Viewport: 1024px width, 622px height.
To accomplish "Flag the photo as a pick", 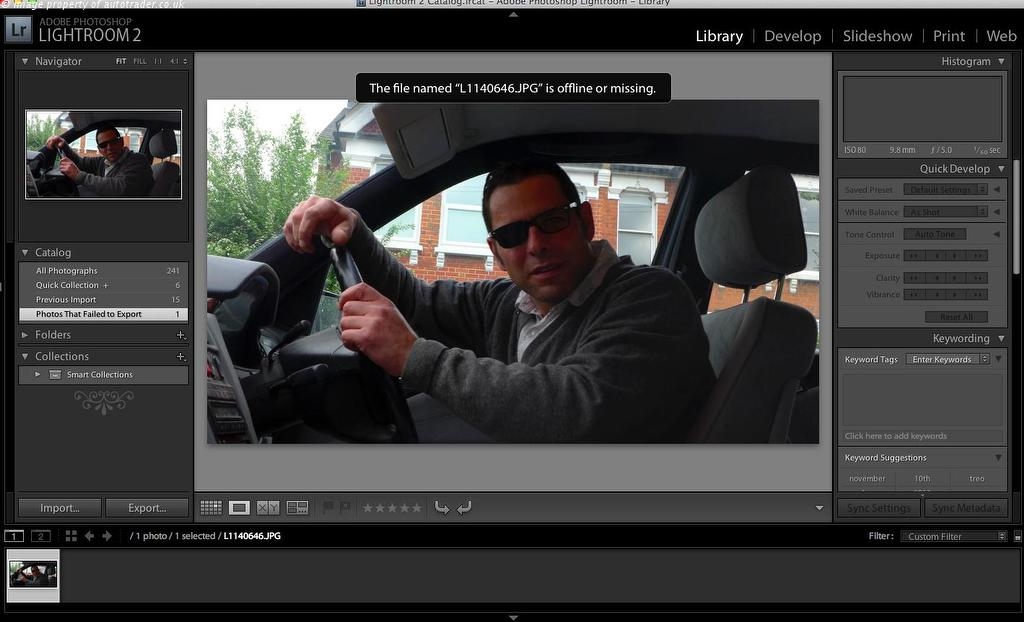I will coord(328,507).
